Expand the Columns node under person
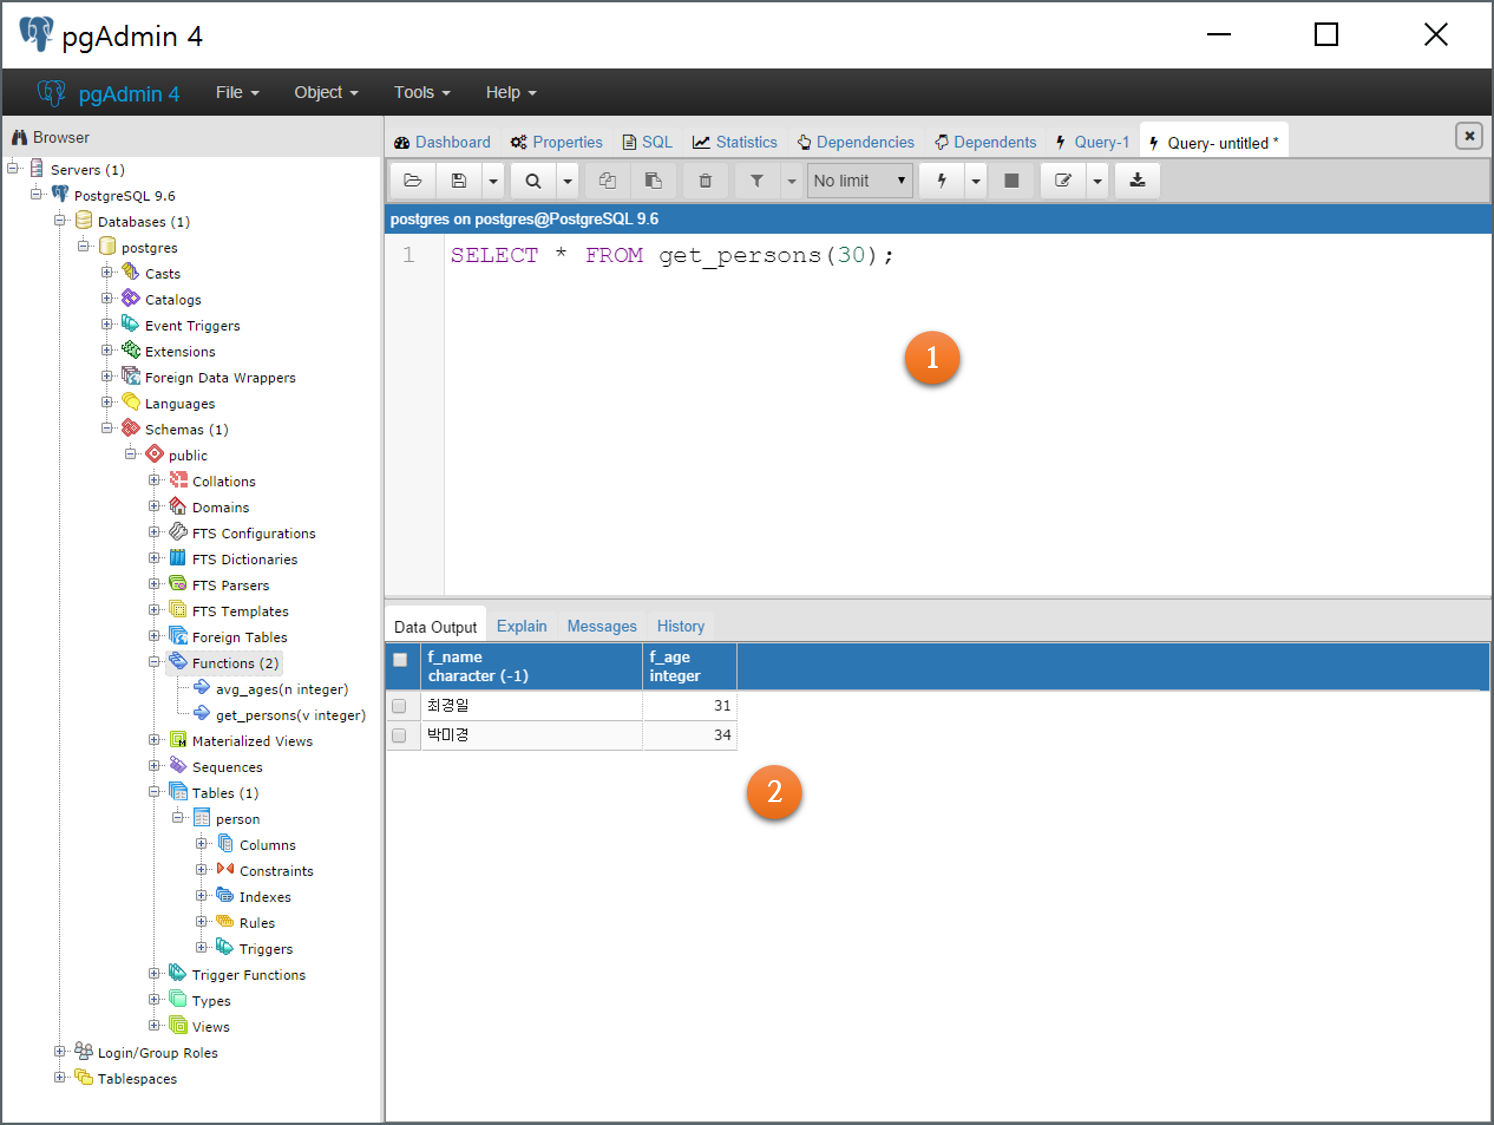The image size is (1494, 1125). click(201, 844)
